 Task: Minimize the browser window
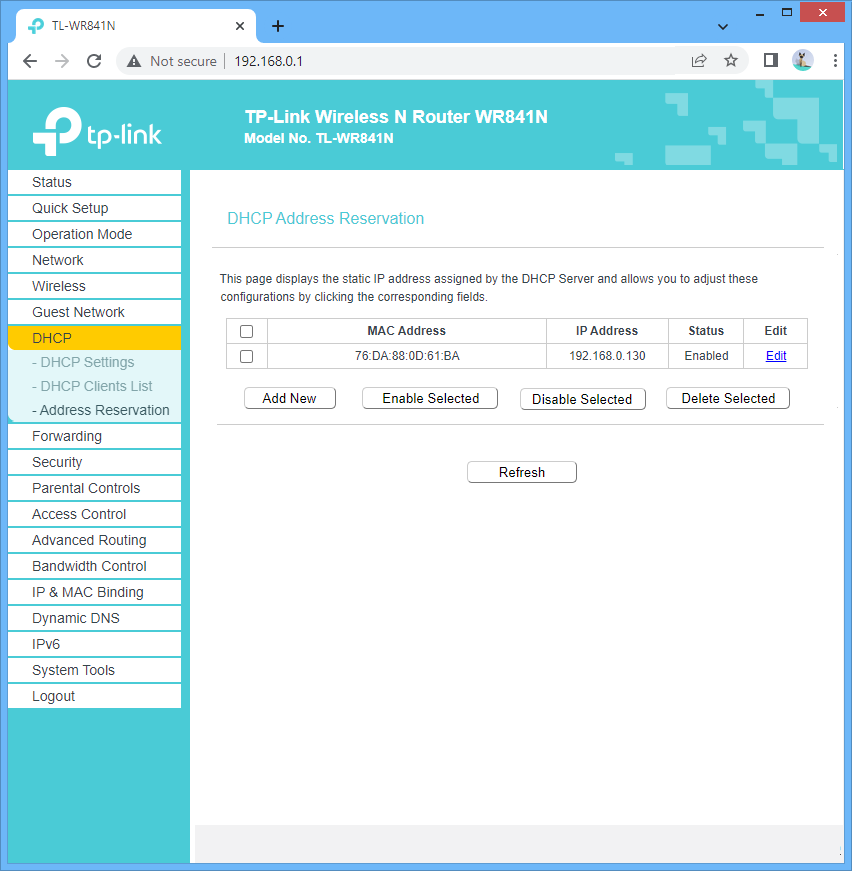(x=760, y=13)
